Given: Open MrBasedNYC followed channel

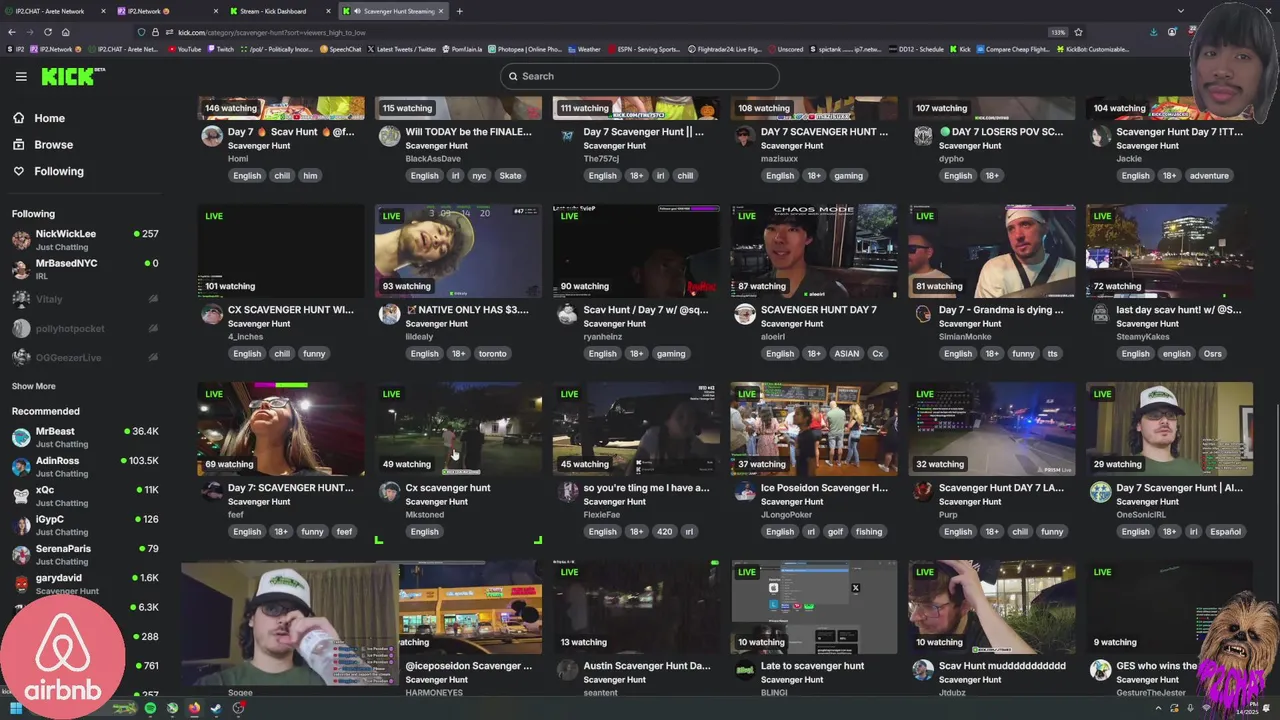Looking at the screenshot, I should pos(85,269).
